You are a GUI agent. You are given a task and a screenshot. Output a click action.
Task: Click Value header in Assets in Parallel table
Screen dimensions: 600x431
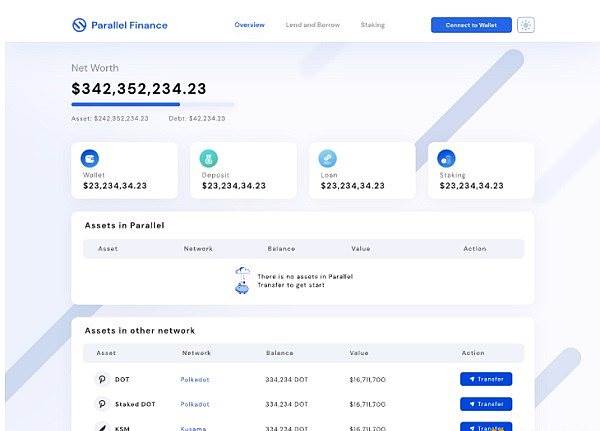pos(361,249)
